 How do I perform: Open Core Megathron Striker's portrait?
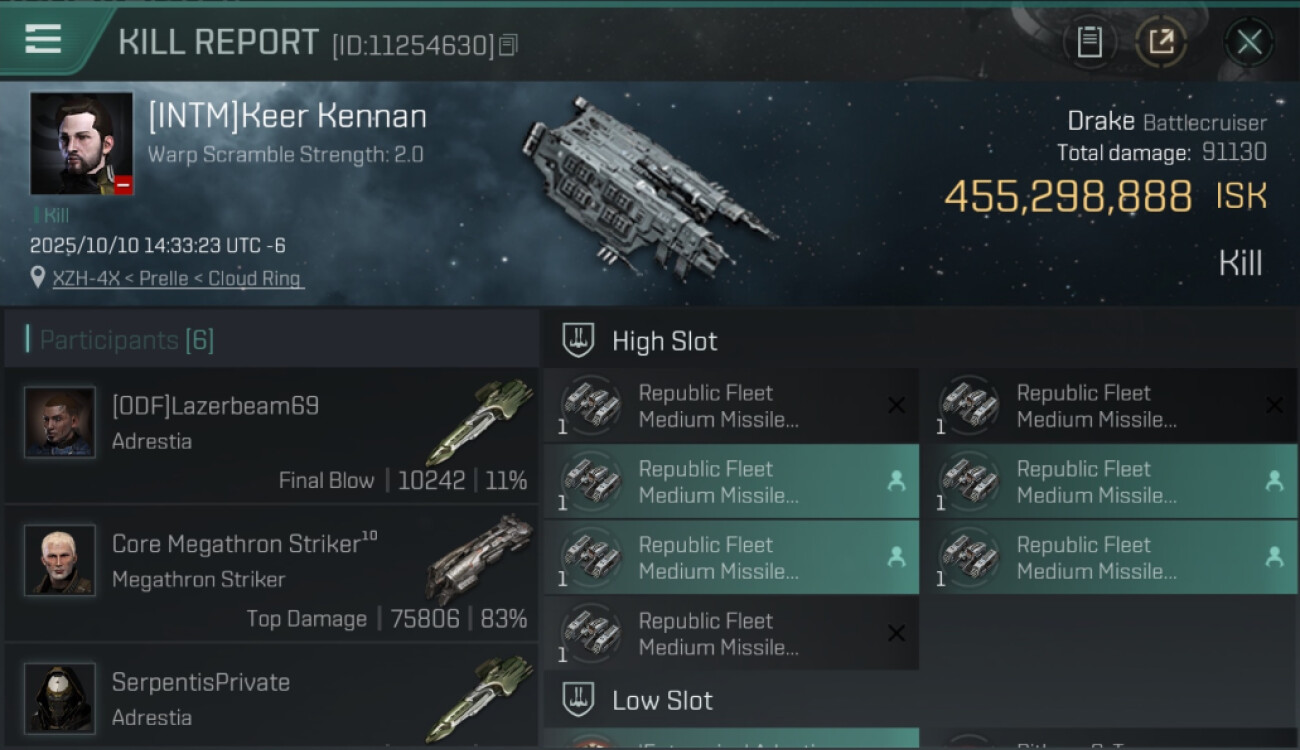pos(60,560)
